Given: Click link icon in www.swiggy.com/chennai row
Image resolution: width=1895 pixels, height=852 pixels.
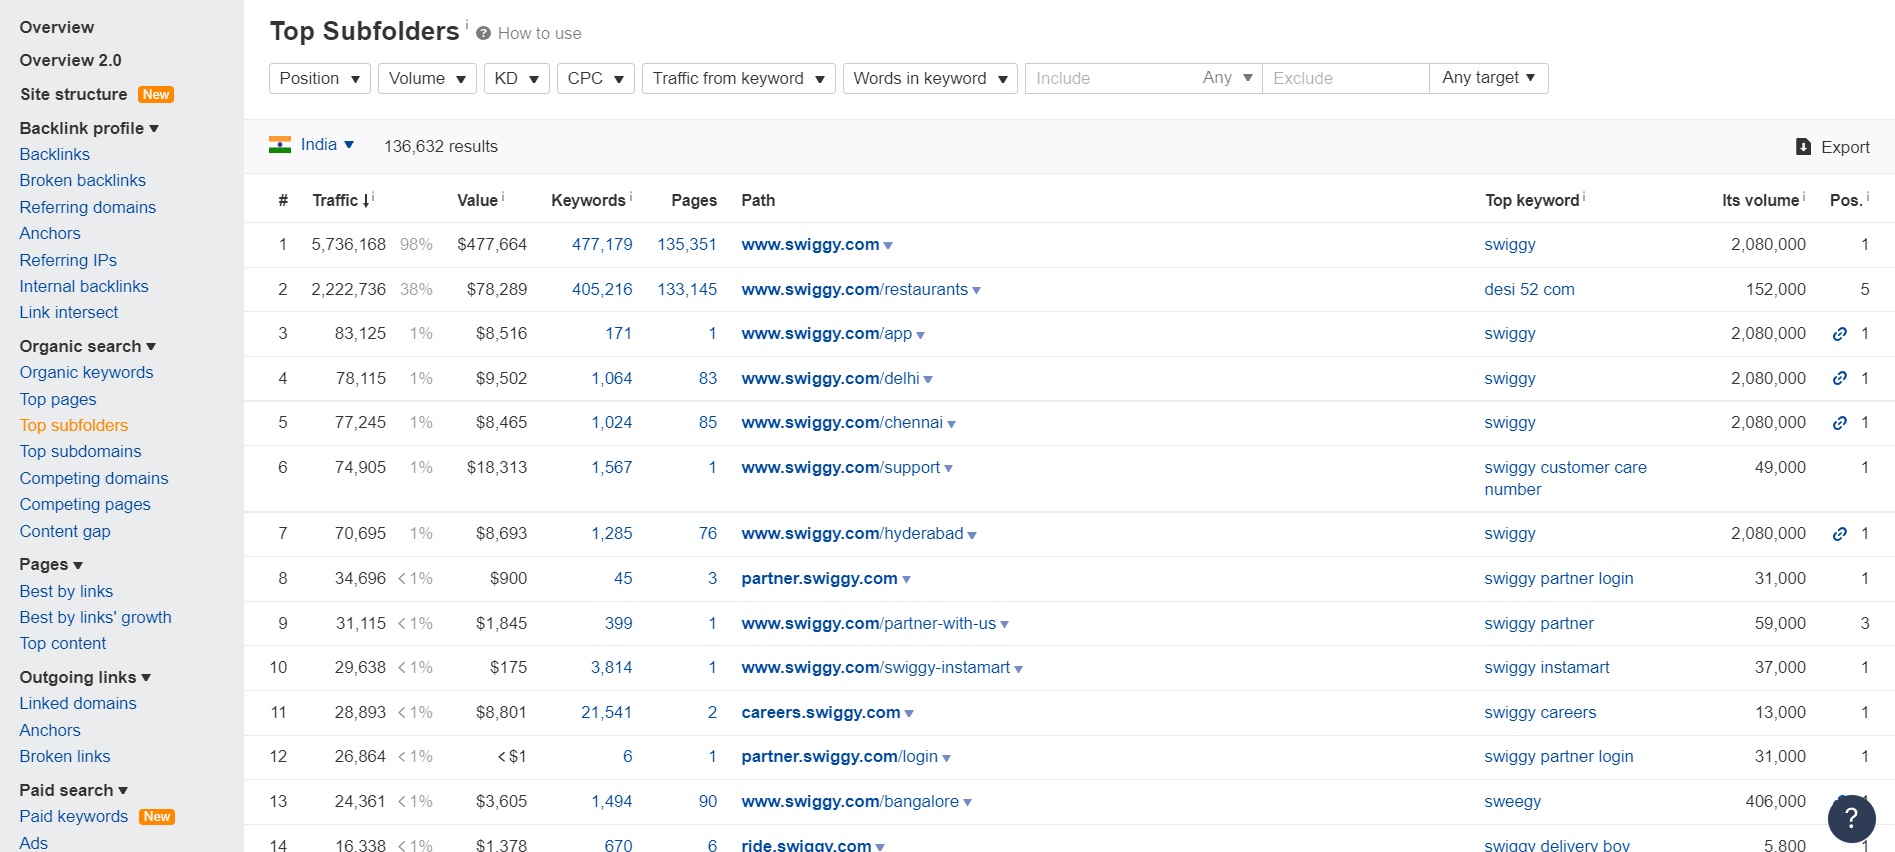Looking at the screenshot, I should tap(1839, 423).
